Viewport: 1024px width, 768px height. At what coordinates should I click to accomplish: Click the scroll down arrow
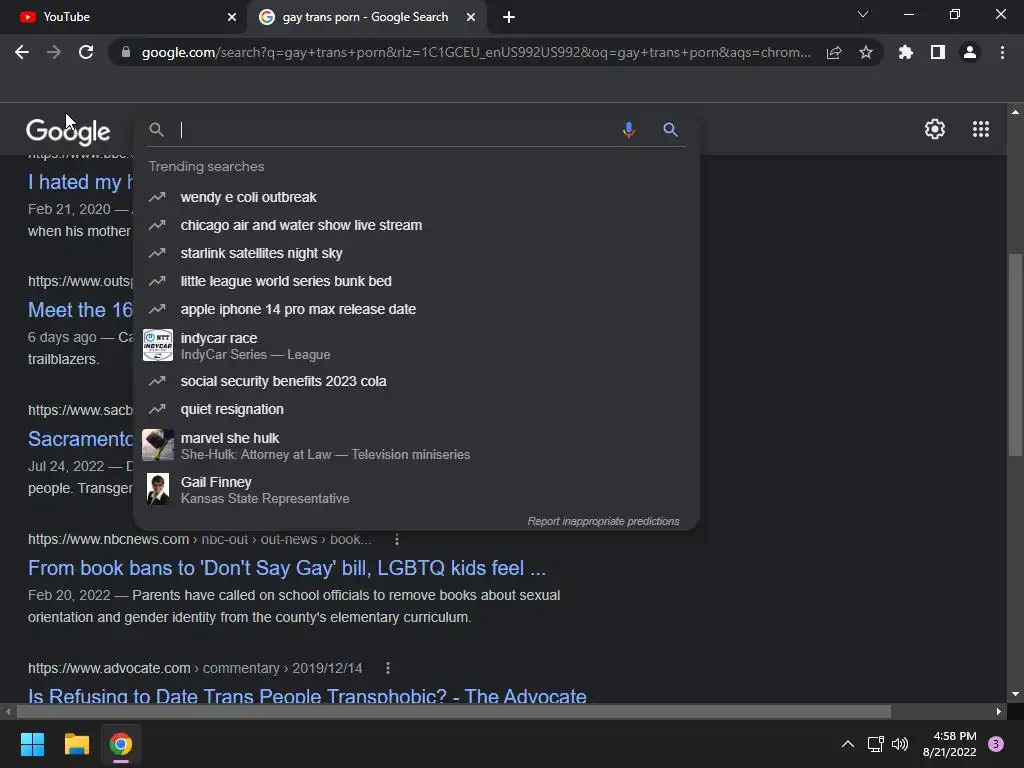[x=1015, y=694]
